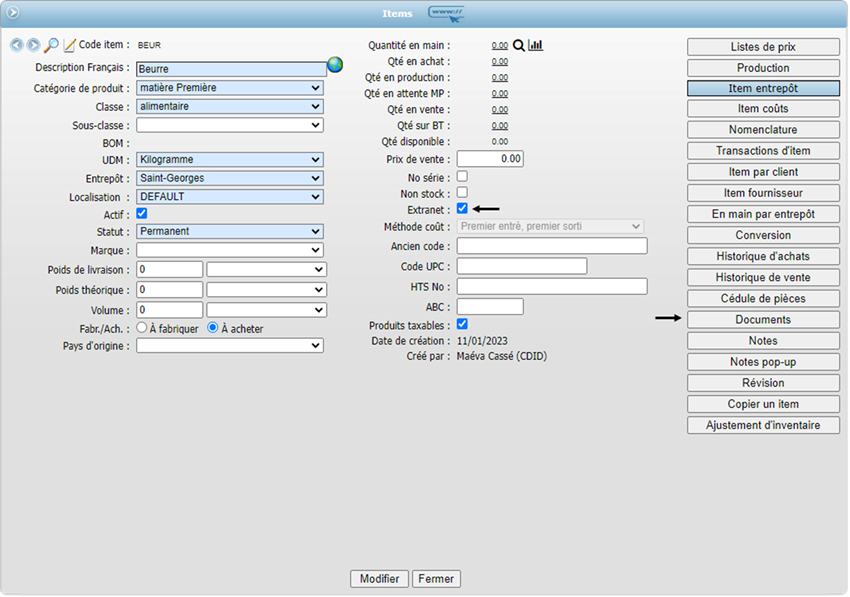Open the Catégorie de produit dropdown

click(230, 88)
